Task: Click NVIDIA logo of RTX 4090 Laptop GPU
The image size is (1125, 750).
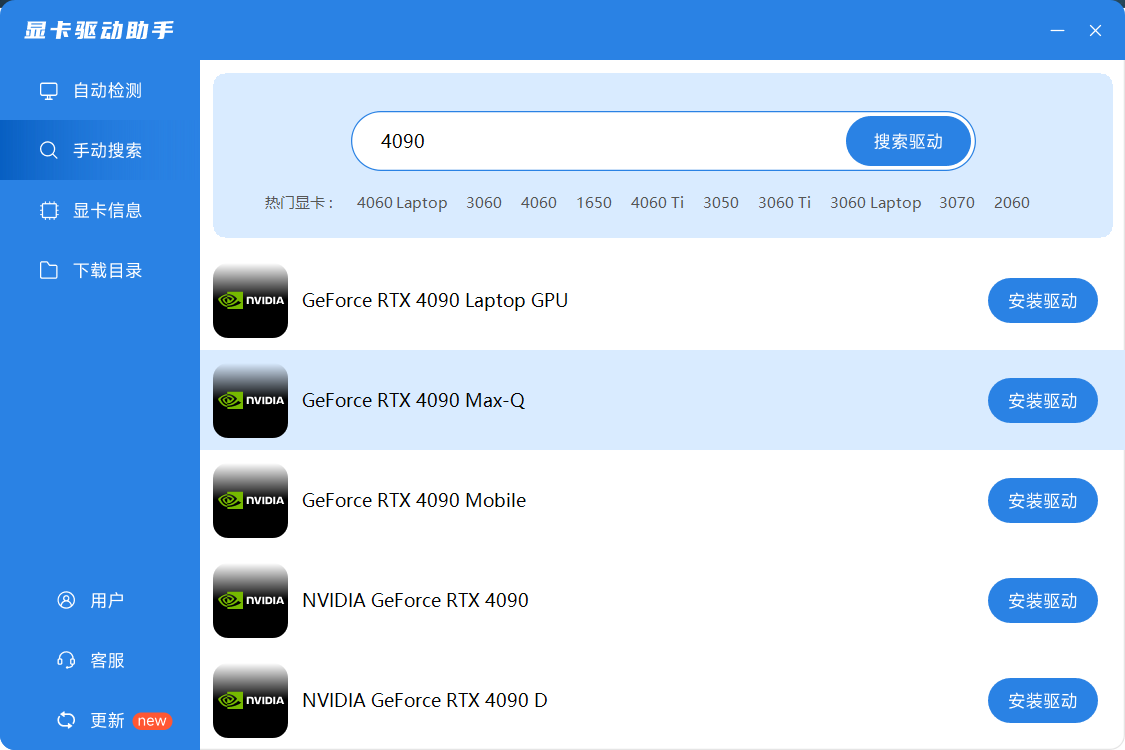Action: [x=250, y=300]
